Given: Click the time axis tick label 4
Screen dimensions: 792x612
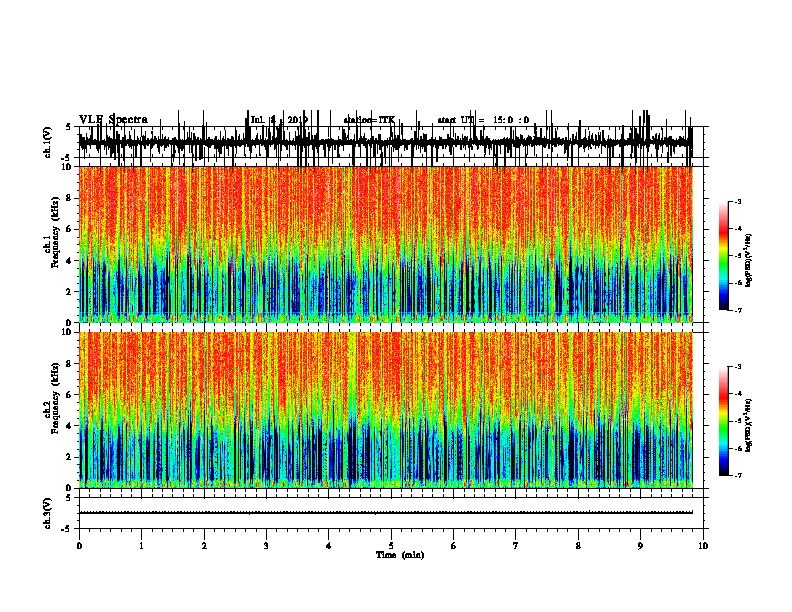Looking at the screenshot, I should [329, 546].
